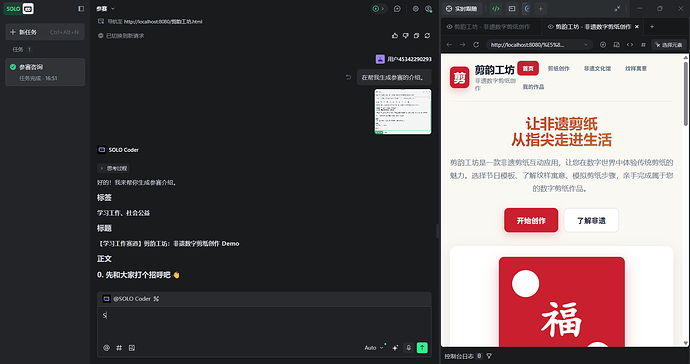Expand the 思考过程 thinking section

coord(114,168)
